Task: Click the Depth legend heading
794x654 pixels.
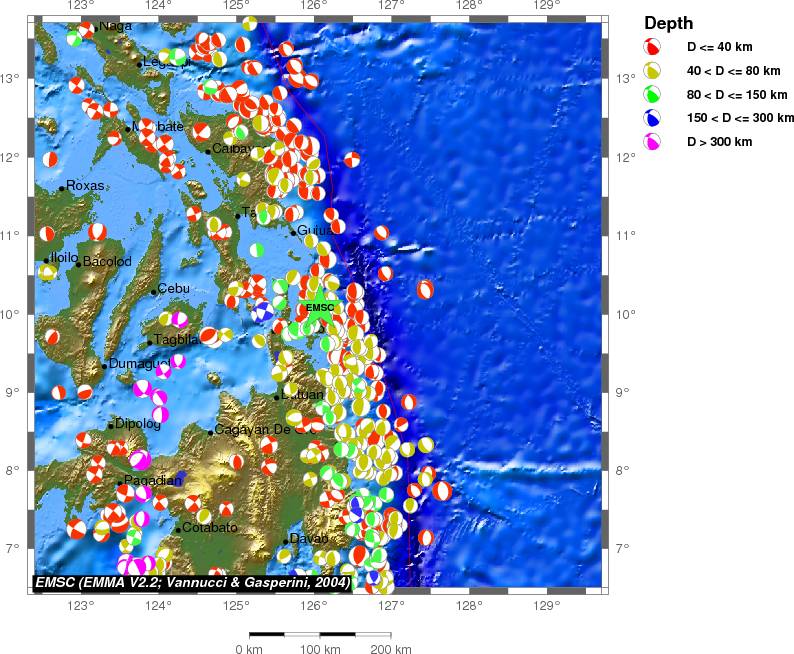Action: click(668, 23)
